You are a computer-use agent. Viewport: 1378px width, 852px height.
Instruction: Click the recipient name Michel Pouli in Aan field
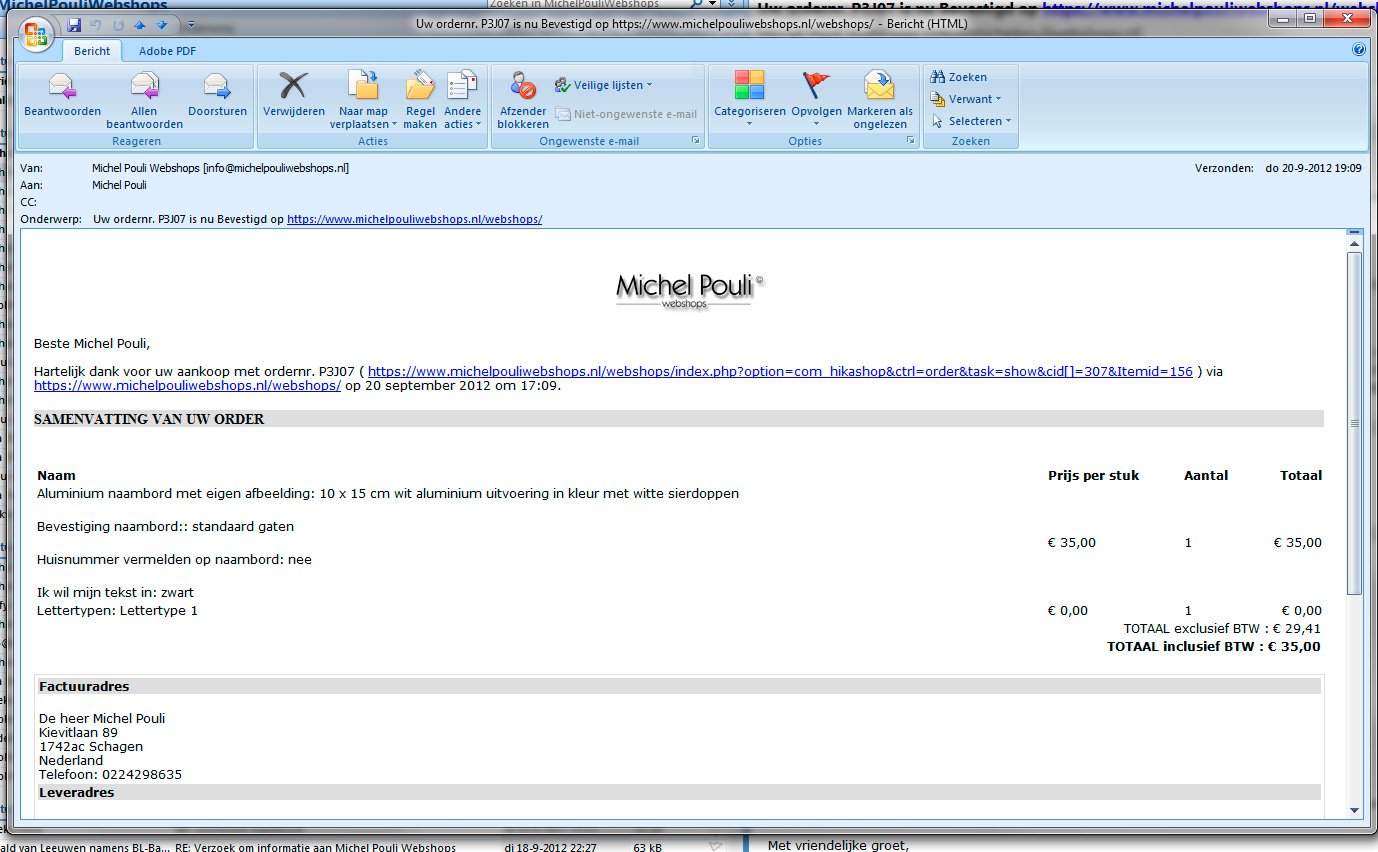(x=119, y=185)
